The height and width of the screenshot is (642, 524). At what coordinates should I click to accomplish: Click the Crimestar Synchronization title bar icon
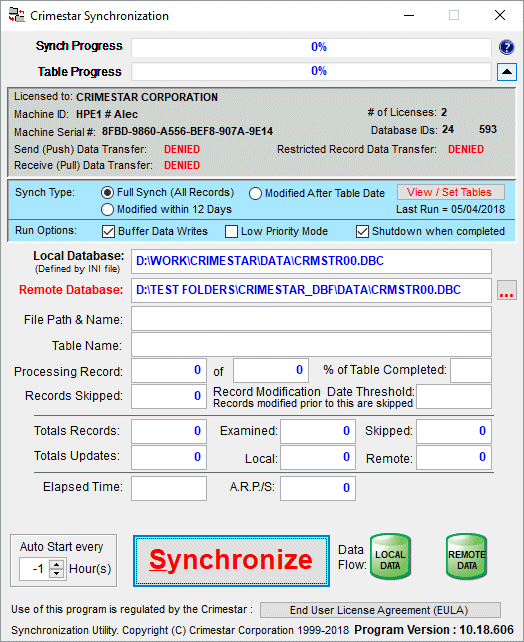pos(16,15)
